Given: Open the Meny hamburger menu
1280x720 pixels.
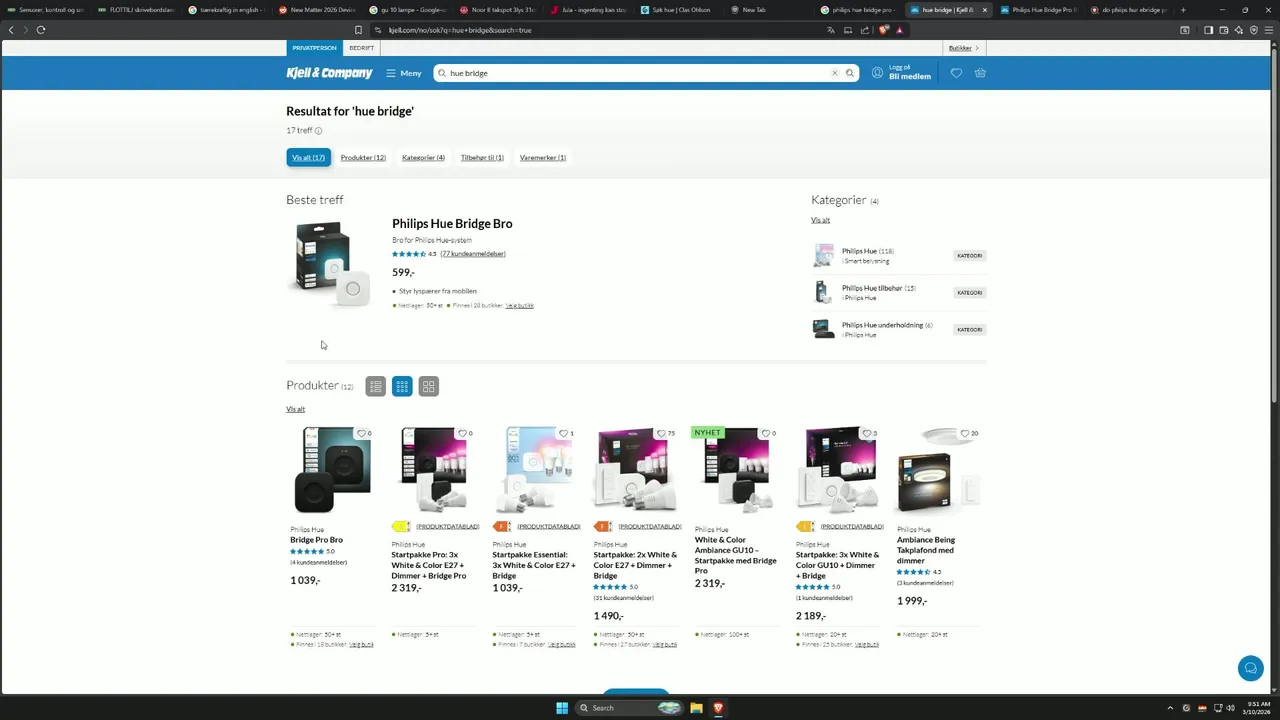Looking at the screenshot, I should [404, 73].
